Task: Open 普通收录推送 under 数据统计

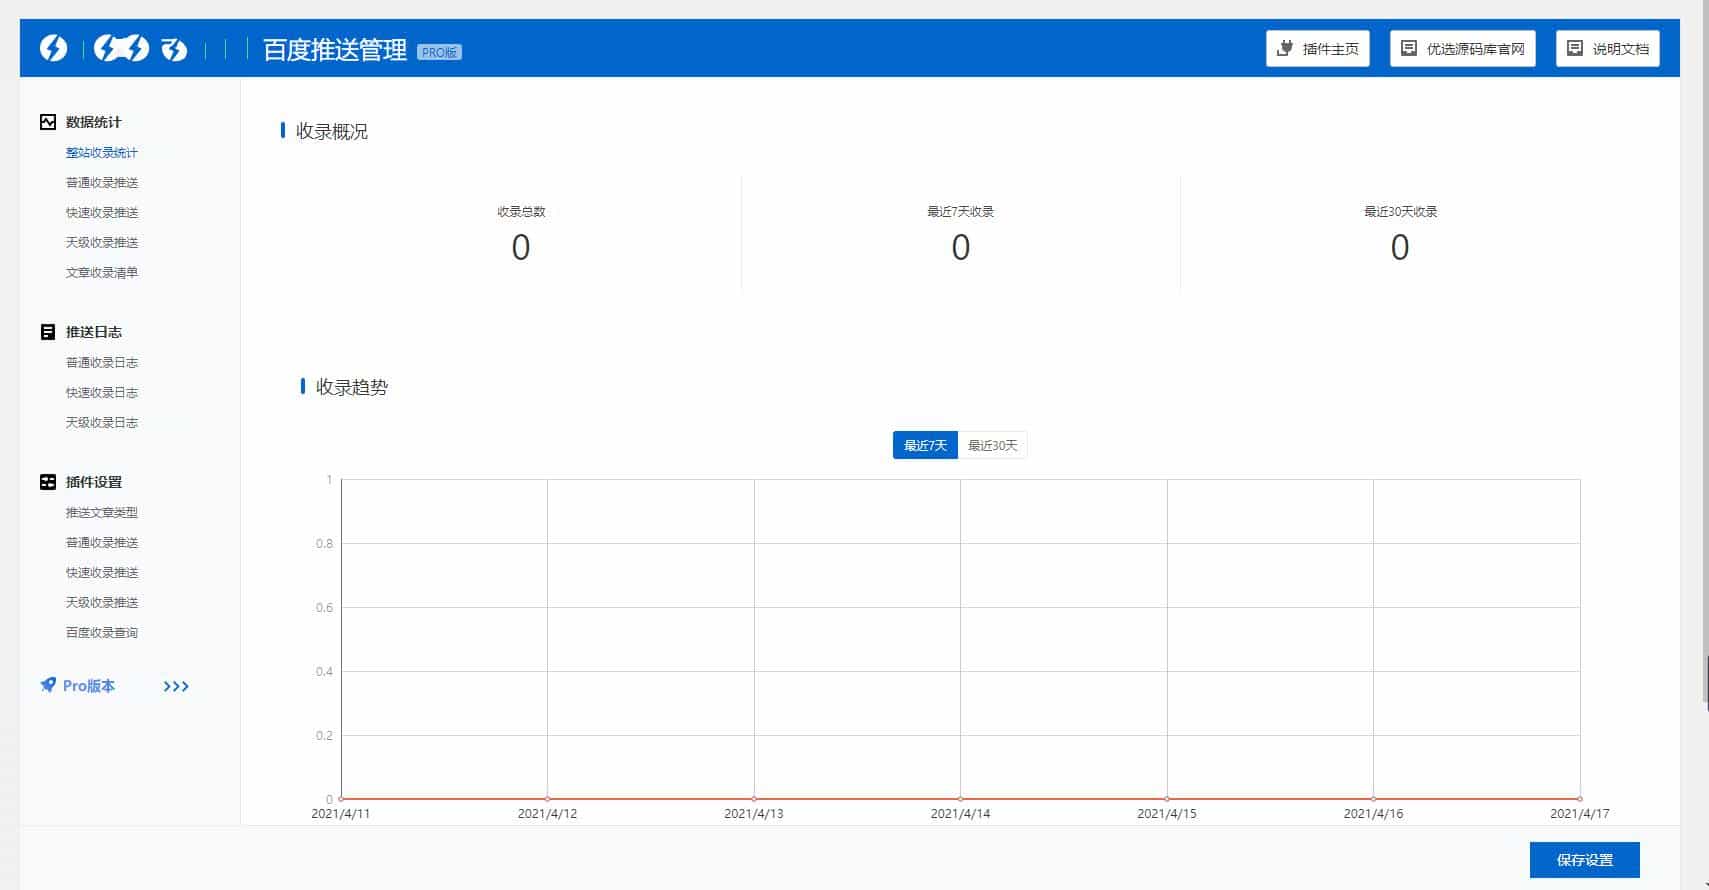Action: tap(102, 183)
